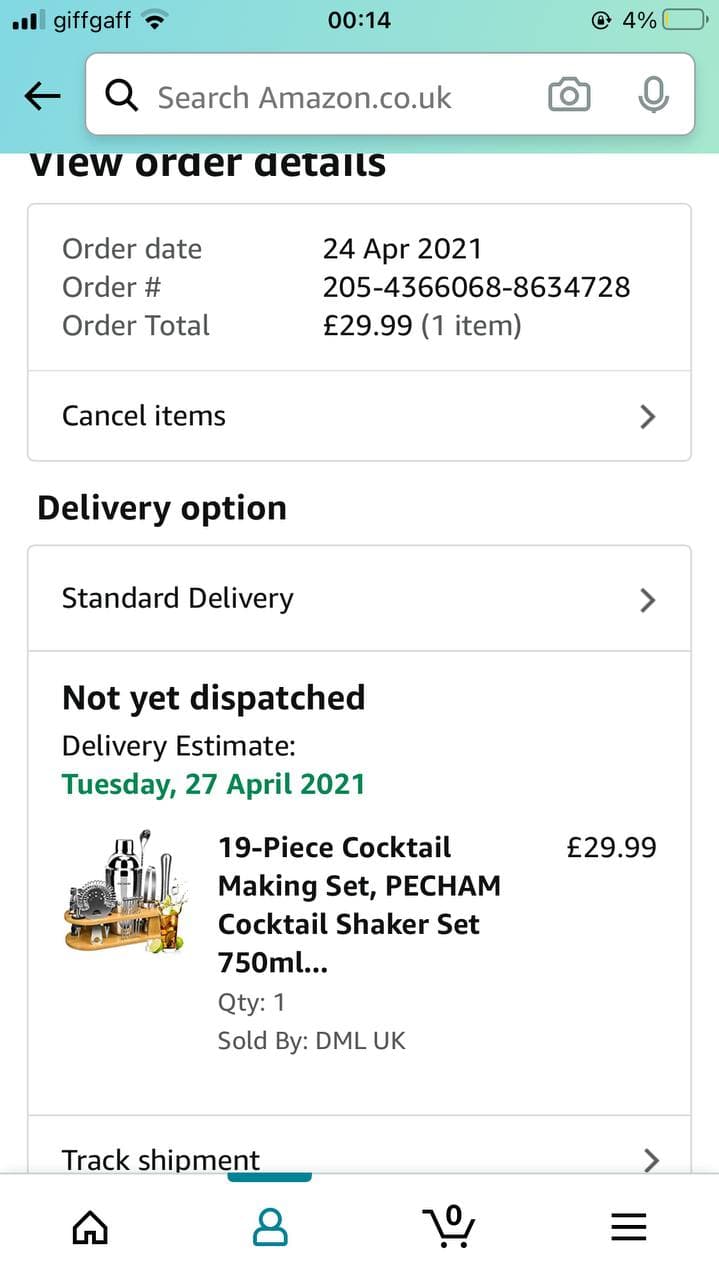
Task: Open the shopping basket icon
Action: tap(448, 1225)
